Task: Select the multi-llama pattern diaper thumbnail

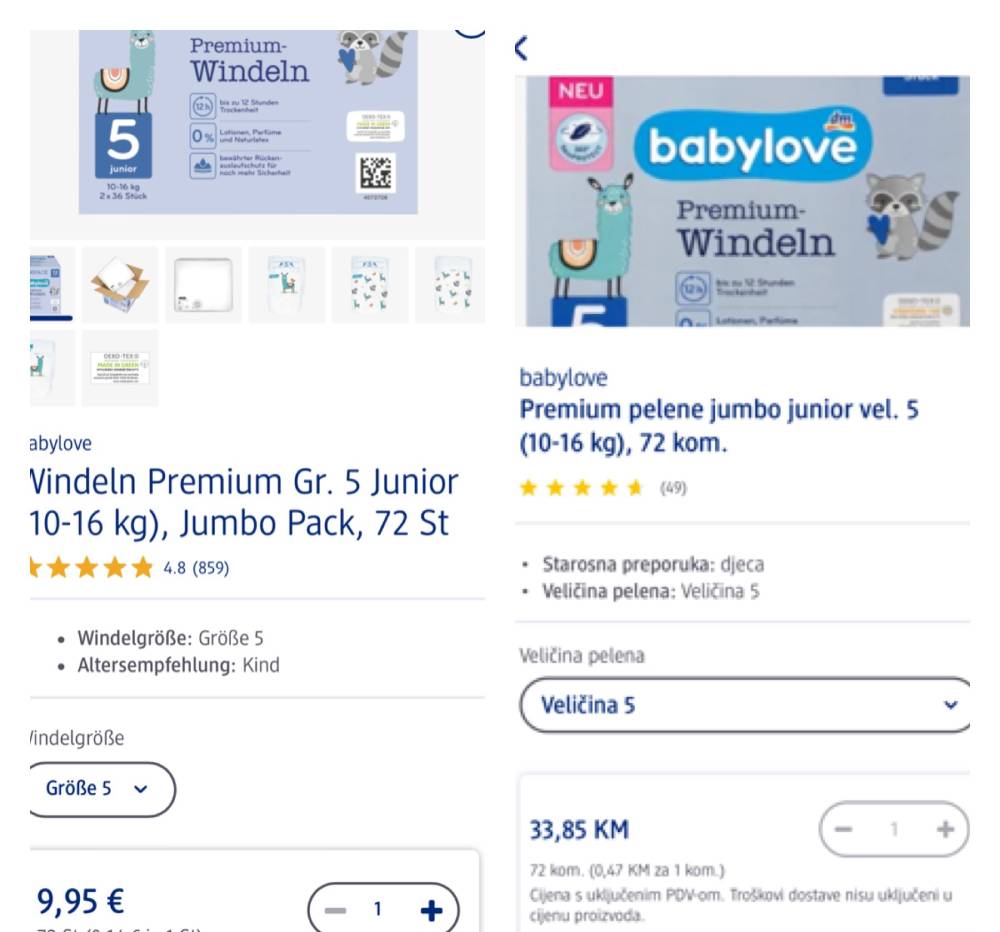Action: click(x=370, y=285)
